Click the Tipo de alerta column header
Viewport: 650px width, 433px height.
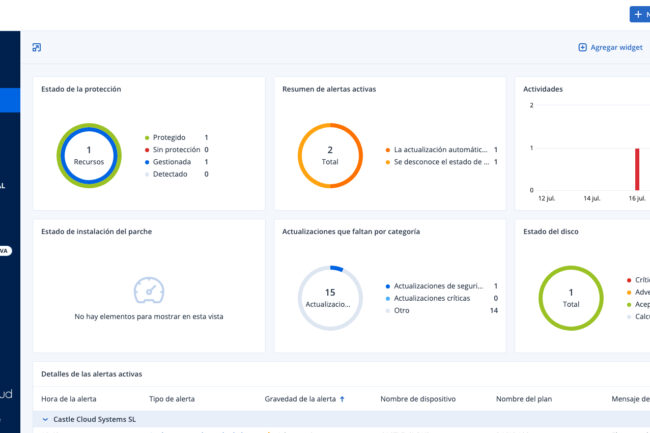(172, 399)
